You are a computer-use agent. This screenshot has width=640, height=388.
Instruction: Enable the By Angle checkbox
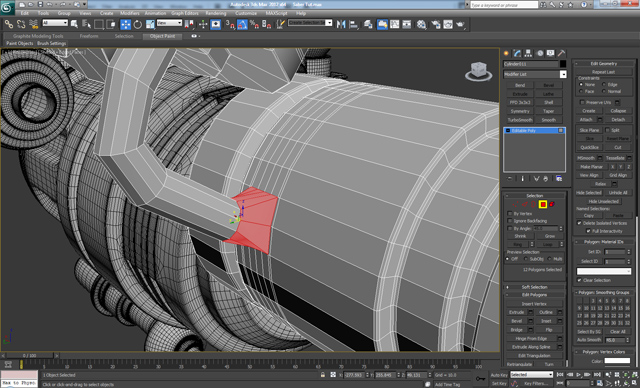pos(510,228)
